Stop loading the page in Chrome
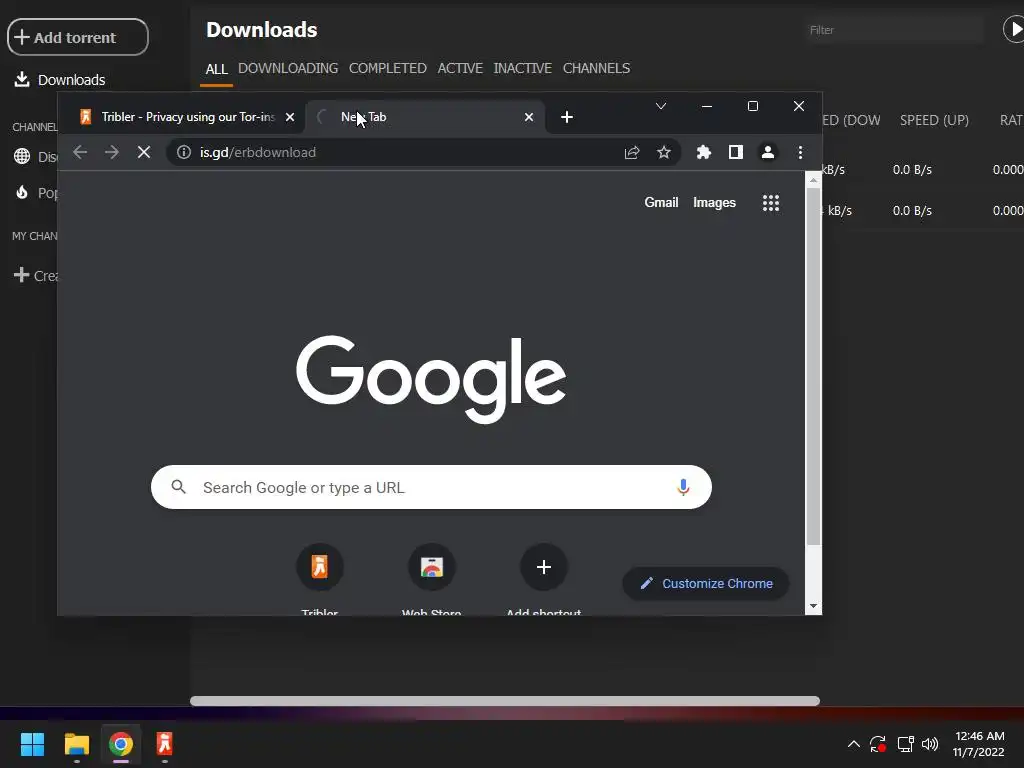This screenshot has width=1024, height=768. click(144, 152)
